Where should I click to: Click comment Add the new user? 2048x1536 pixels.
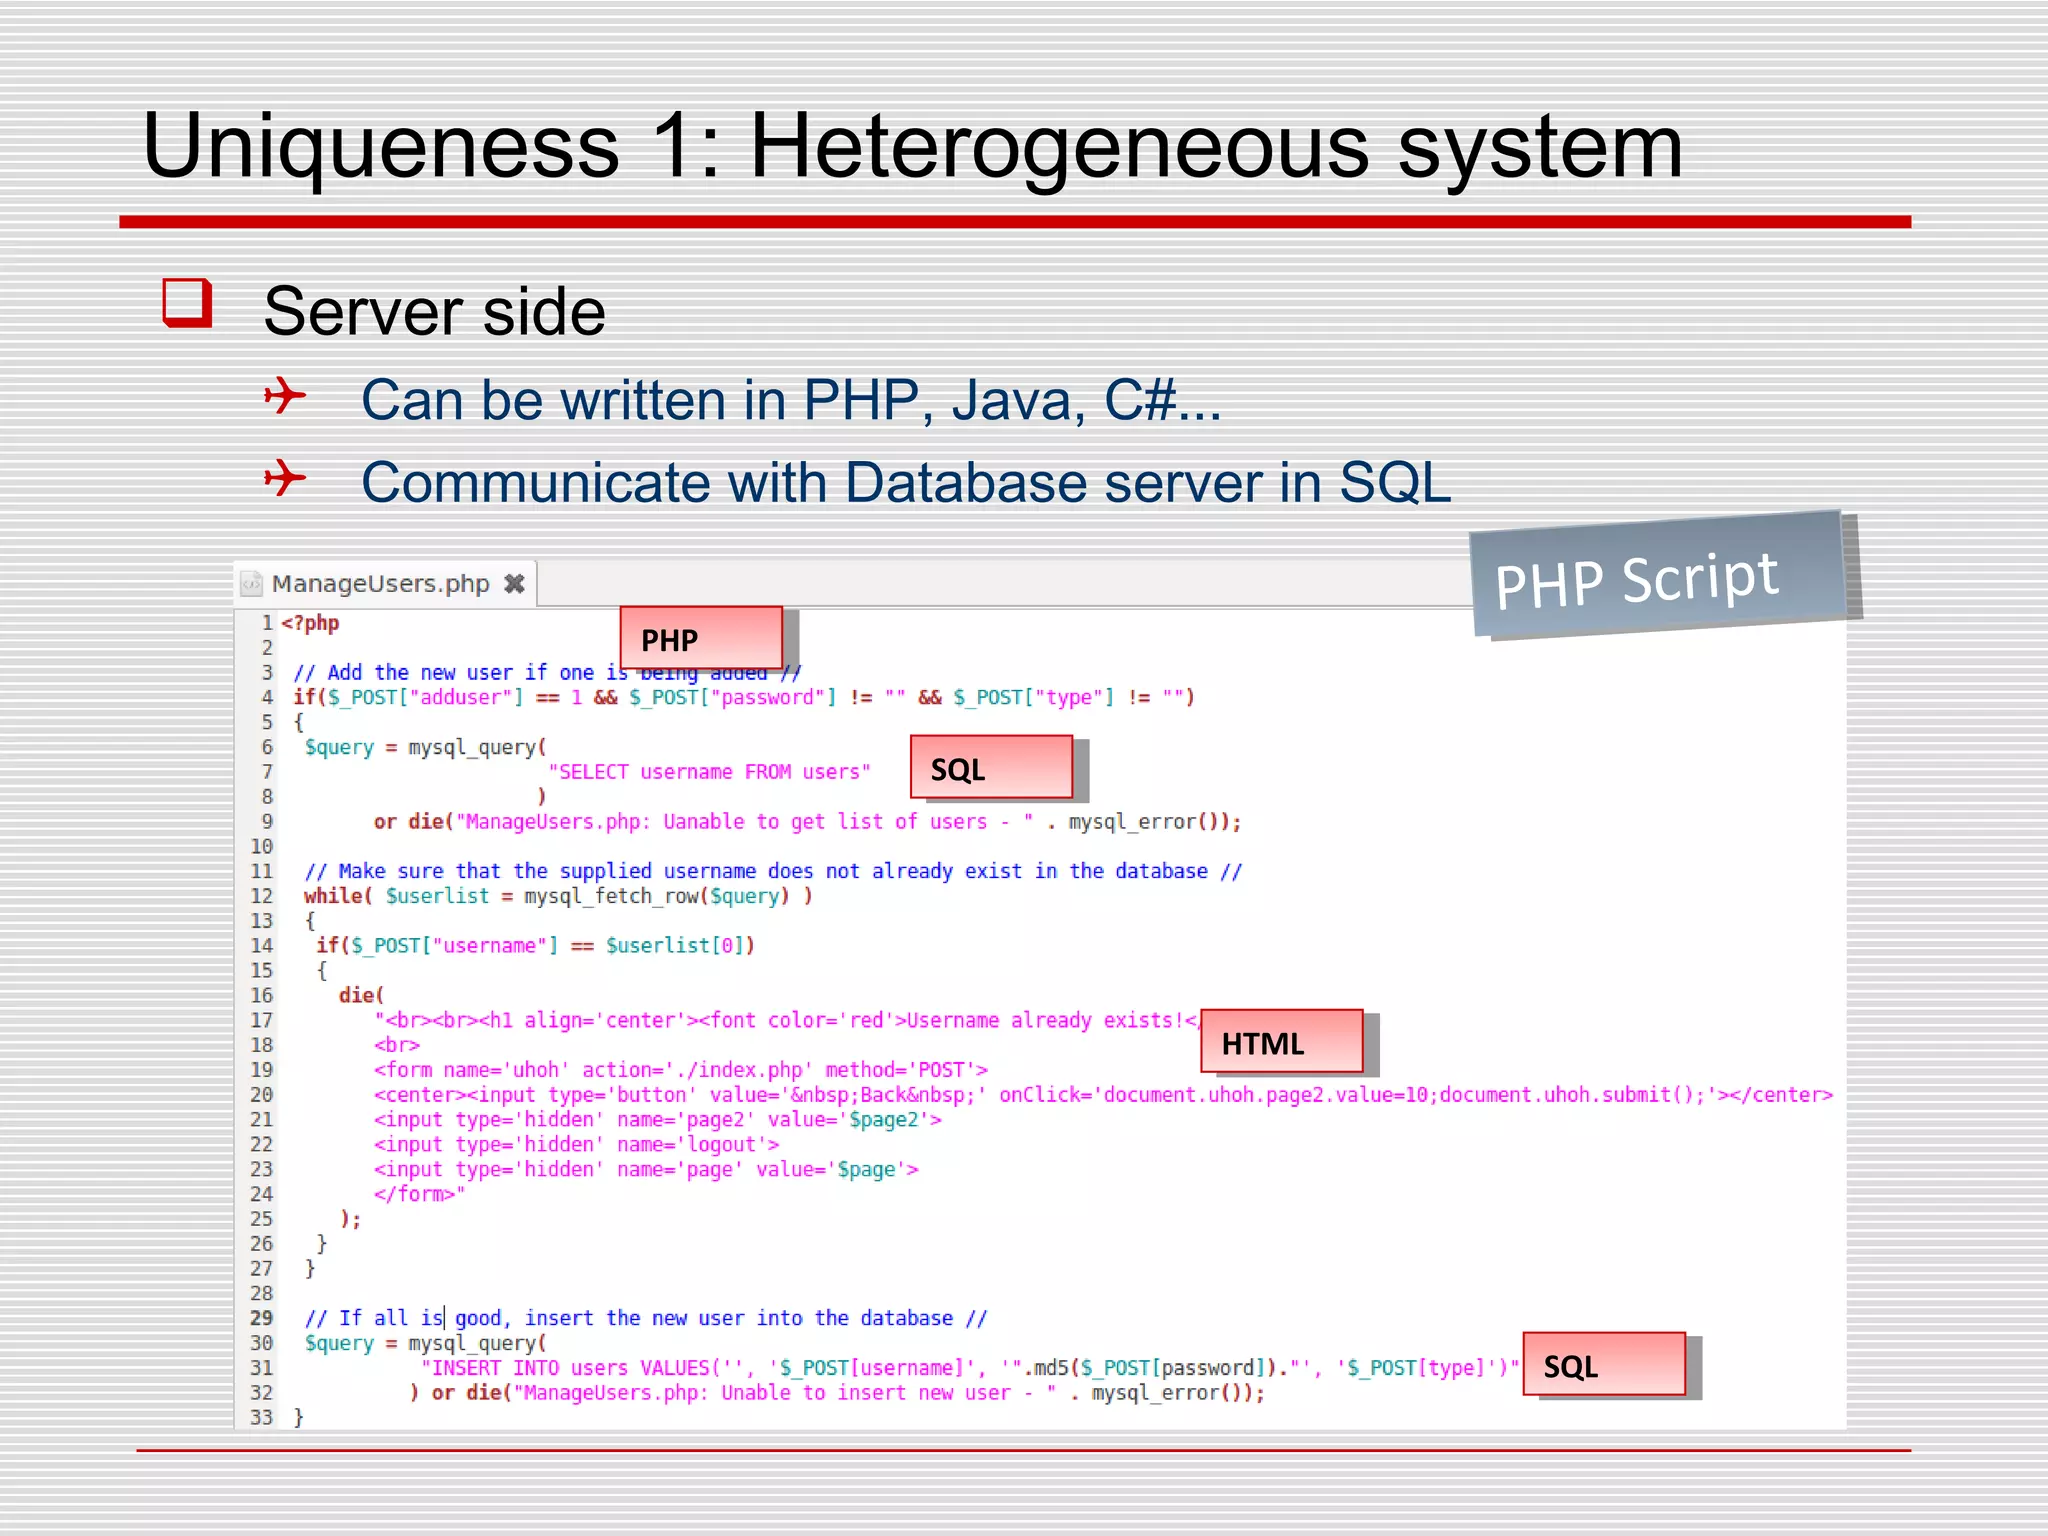pos(547,672)
